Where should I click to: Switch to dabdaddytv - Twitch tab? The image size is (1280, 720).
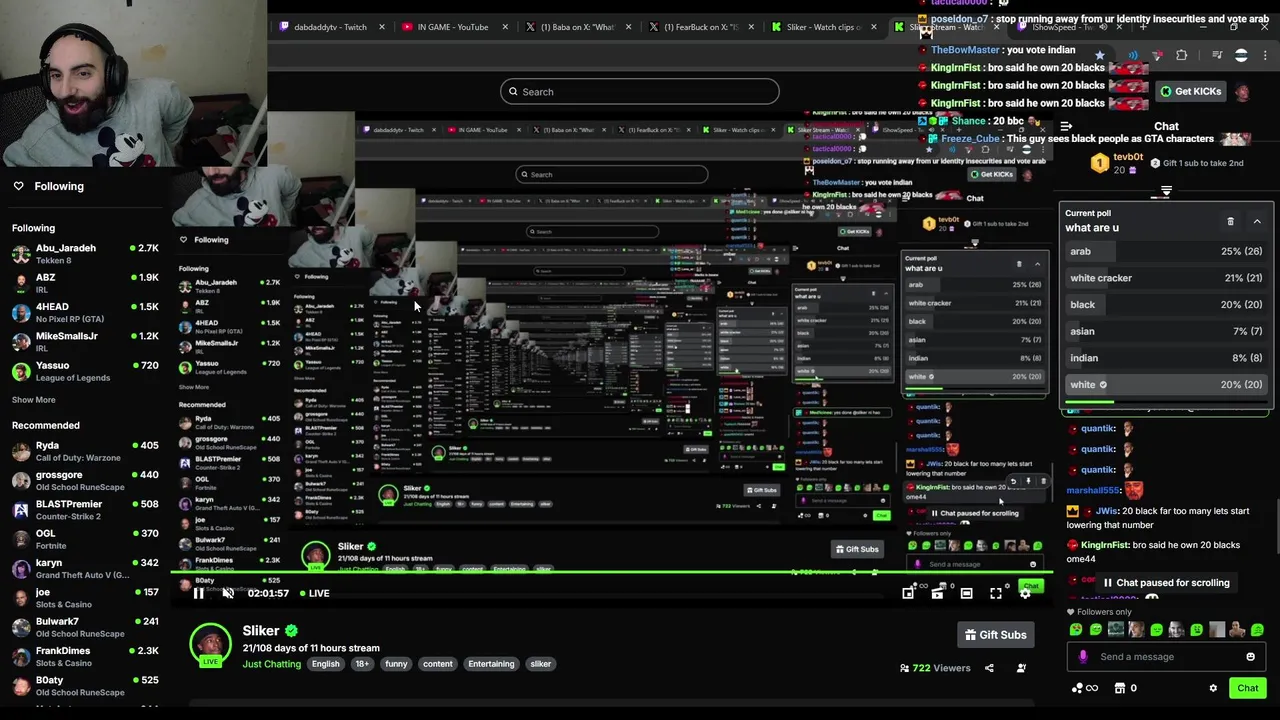(x=330, y=27)
